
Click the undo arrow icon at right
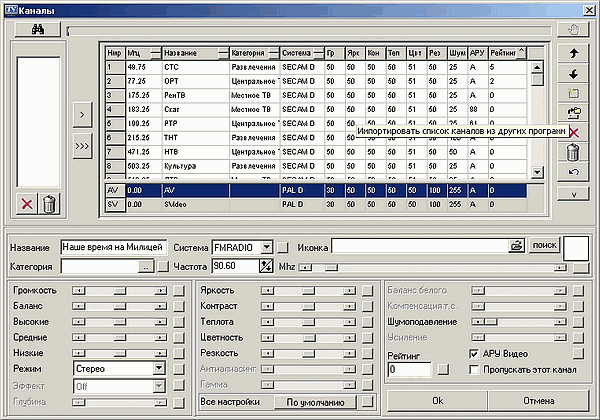click(573, 174)
